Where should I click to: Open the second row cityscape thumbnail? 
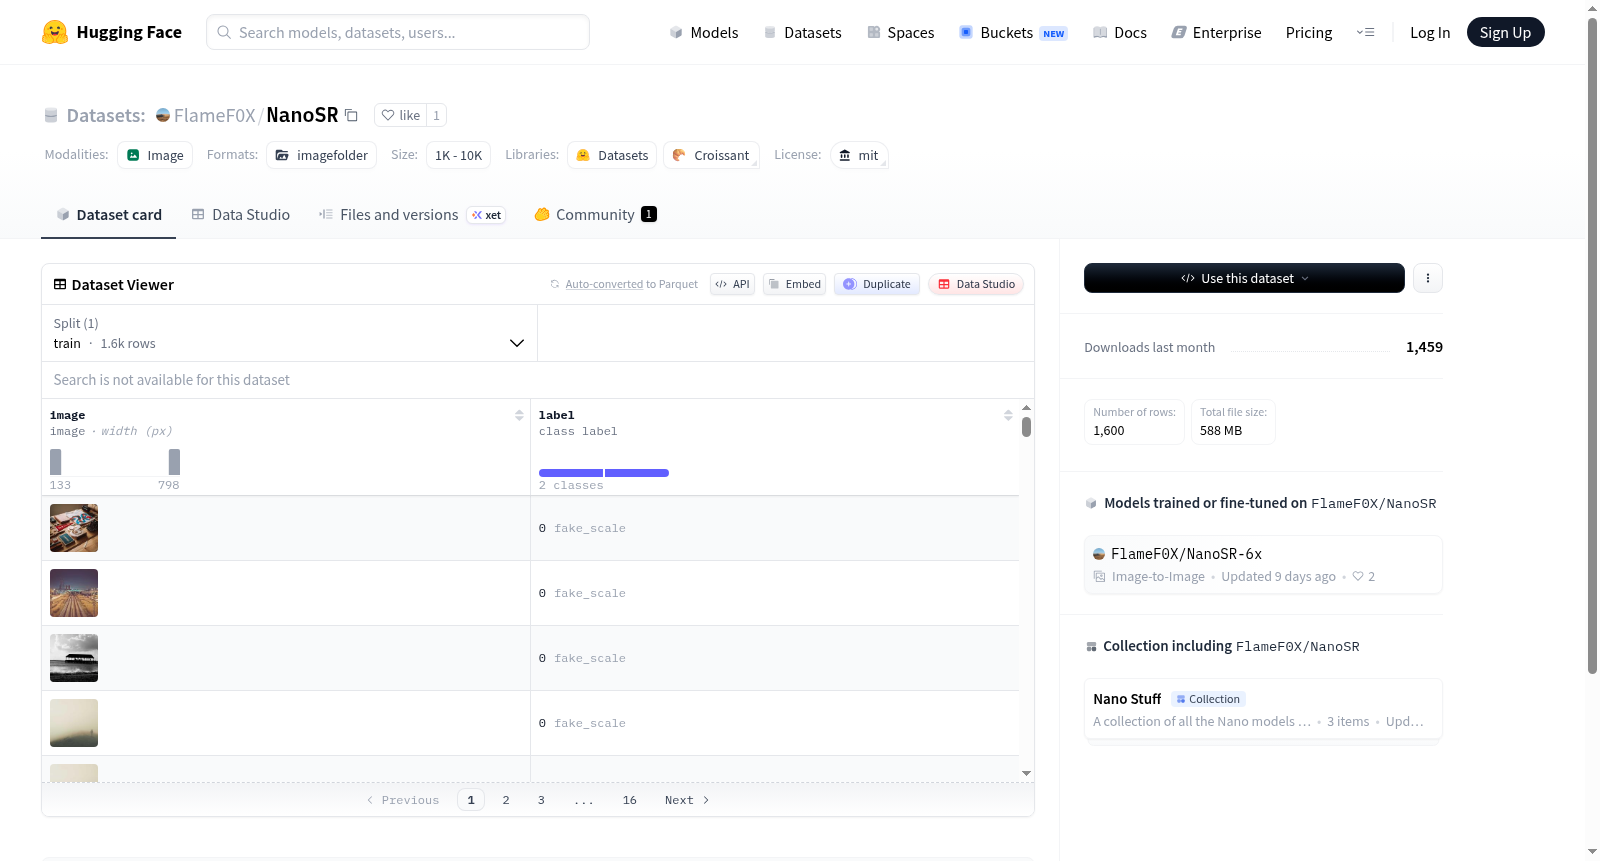(x=74, y=593)
